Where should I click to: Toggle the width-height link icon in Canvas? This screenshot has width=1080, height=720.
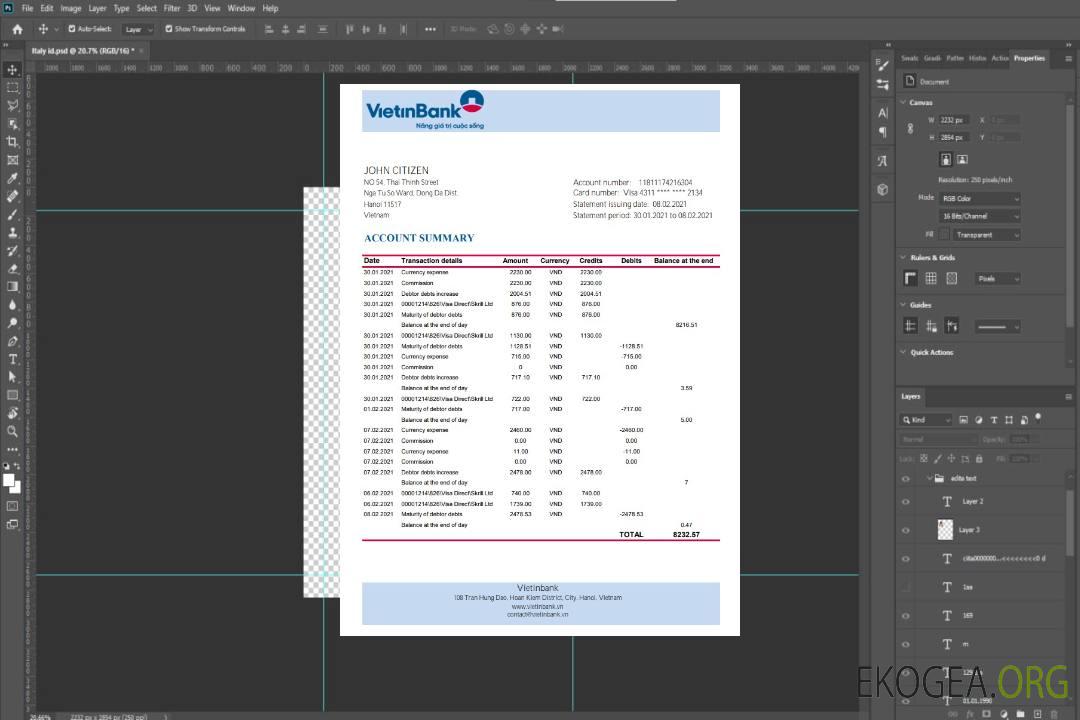tap(910, 129)
